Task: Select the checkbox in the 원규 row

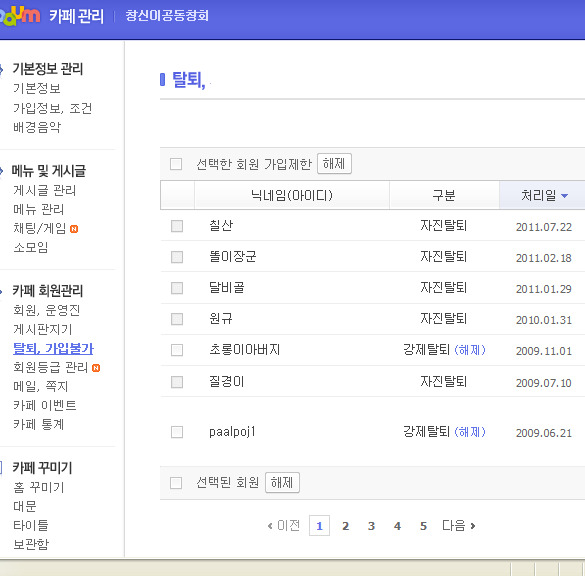Action: [x=177, y=319]
